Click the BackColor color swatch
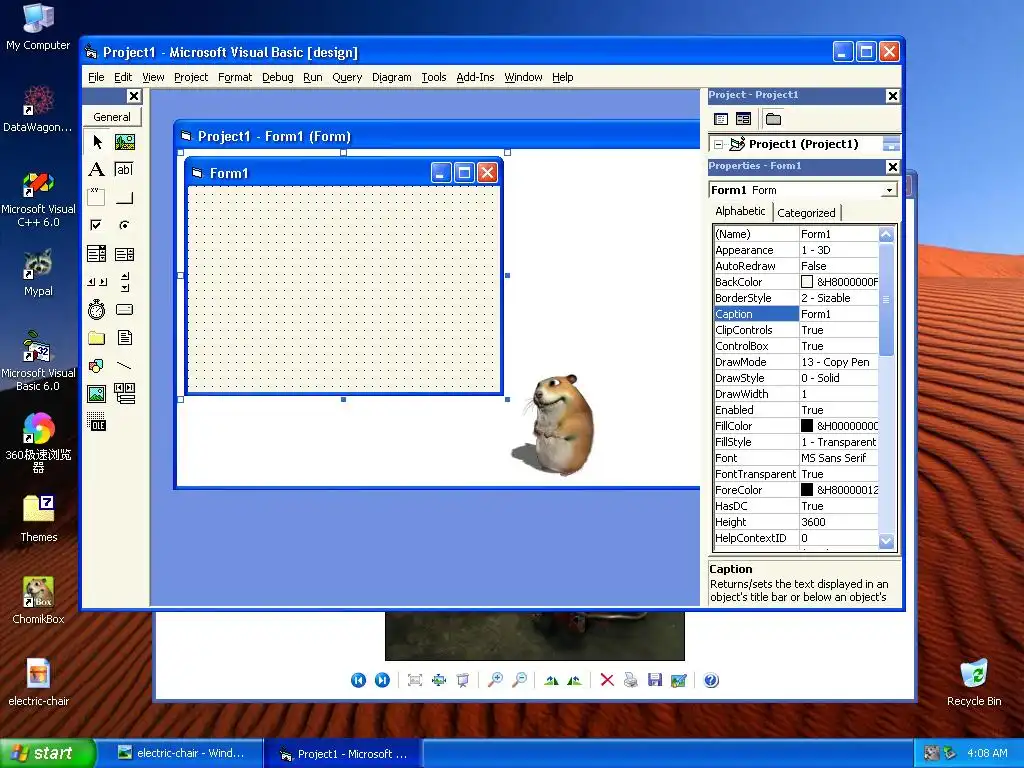1024x768 pixels. click(x=807, y=281)
